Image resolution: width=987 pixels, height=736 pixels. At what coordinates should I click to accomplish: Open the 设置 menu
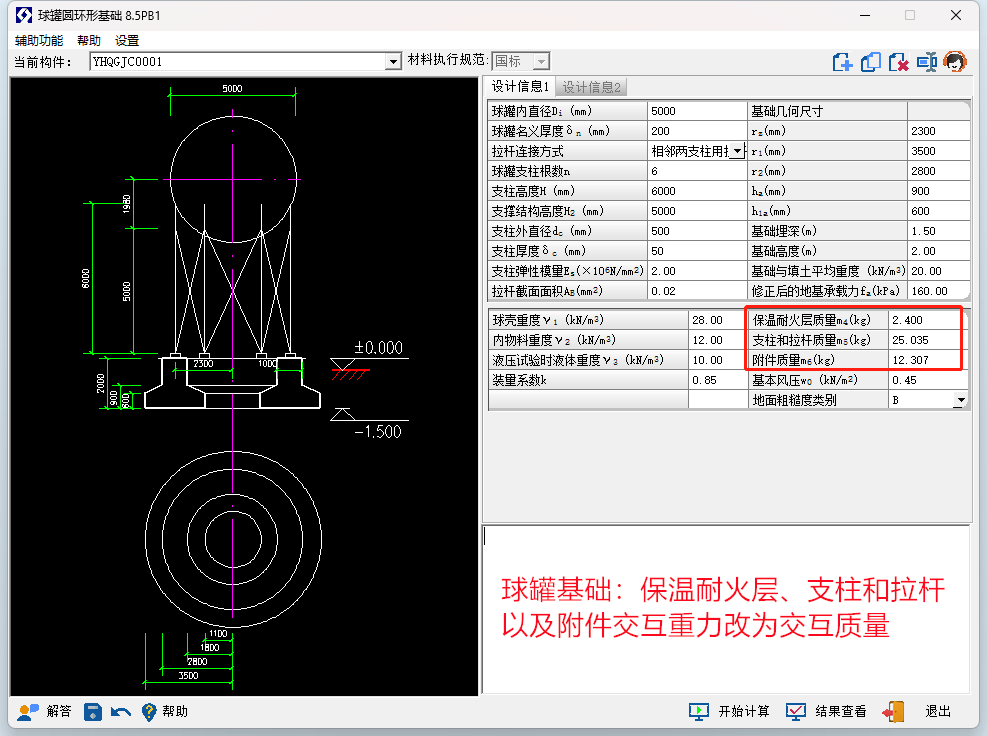(x=127, y=41)
